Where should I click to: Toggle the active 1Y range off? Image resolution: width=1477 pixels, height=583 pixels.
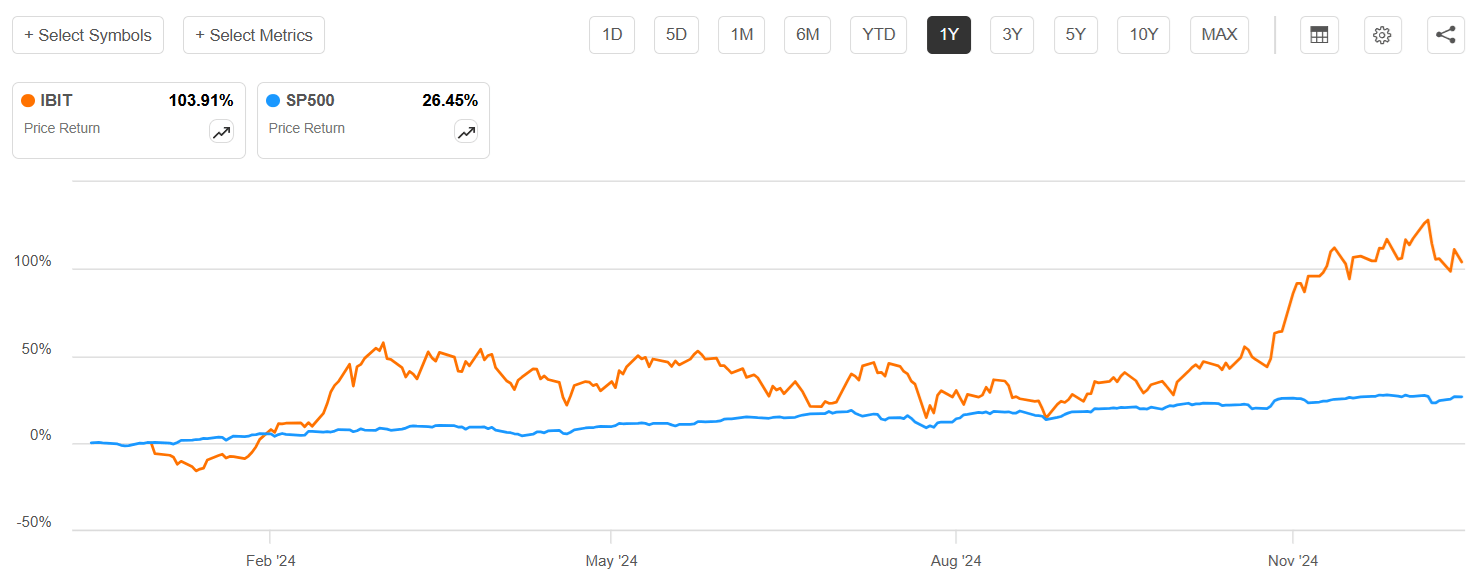(x=948, y=34)
